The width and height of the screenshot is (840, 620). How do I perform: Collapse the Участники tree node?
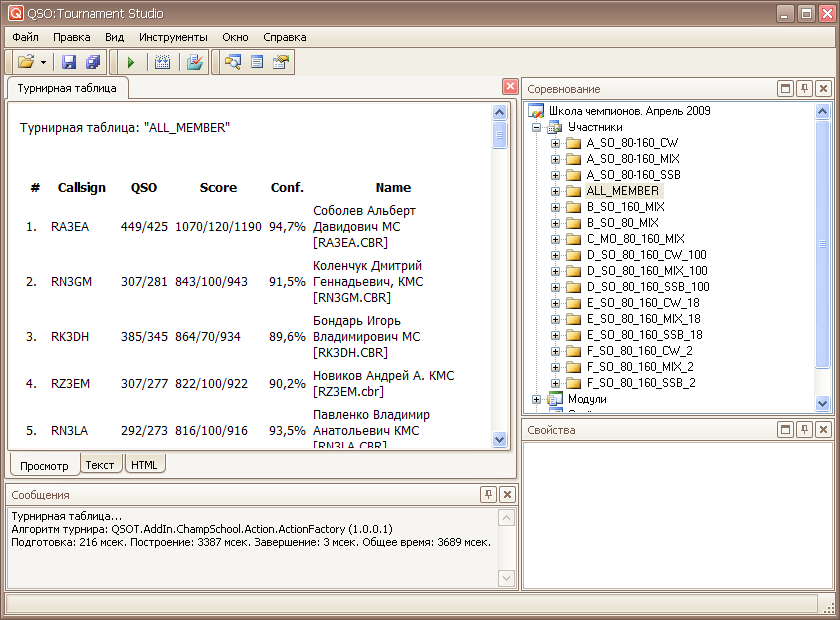coord(537,127)
